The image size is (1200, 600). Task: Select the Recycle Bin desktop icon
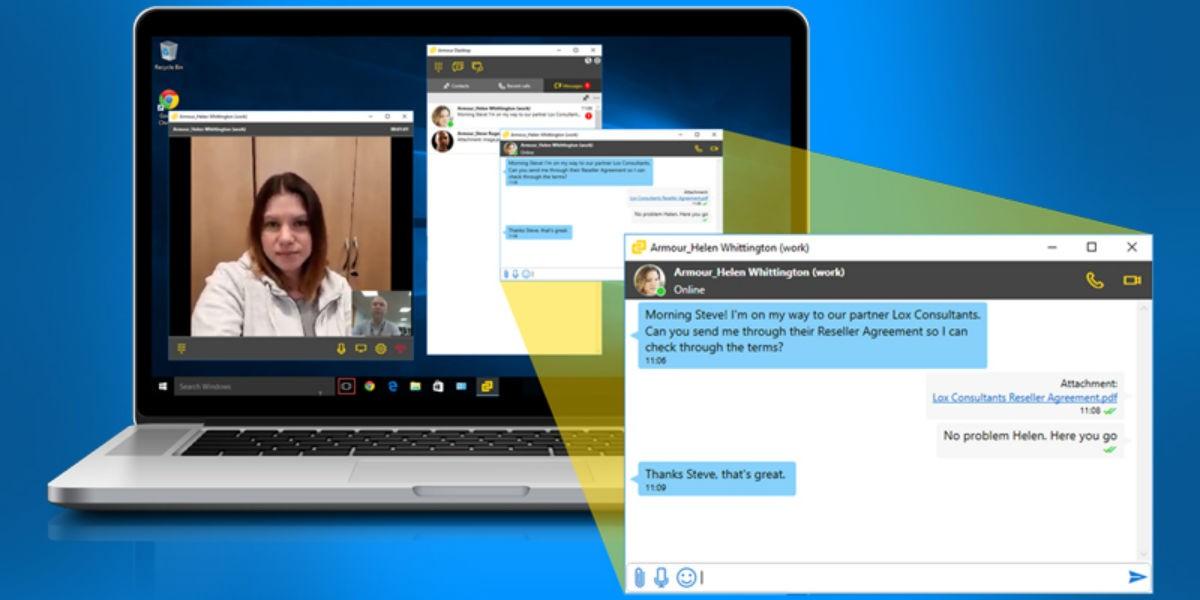coord(168,55)
